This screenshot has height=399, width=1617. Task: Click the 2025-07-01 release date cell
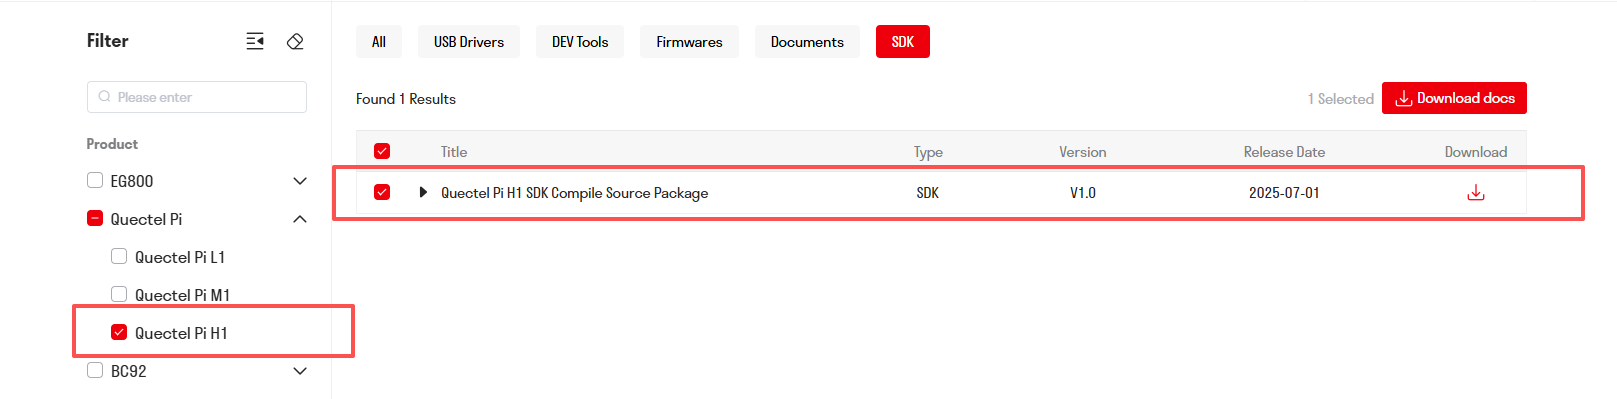click(x=1284, y=193)
